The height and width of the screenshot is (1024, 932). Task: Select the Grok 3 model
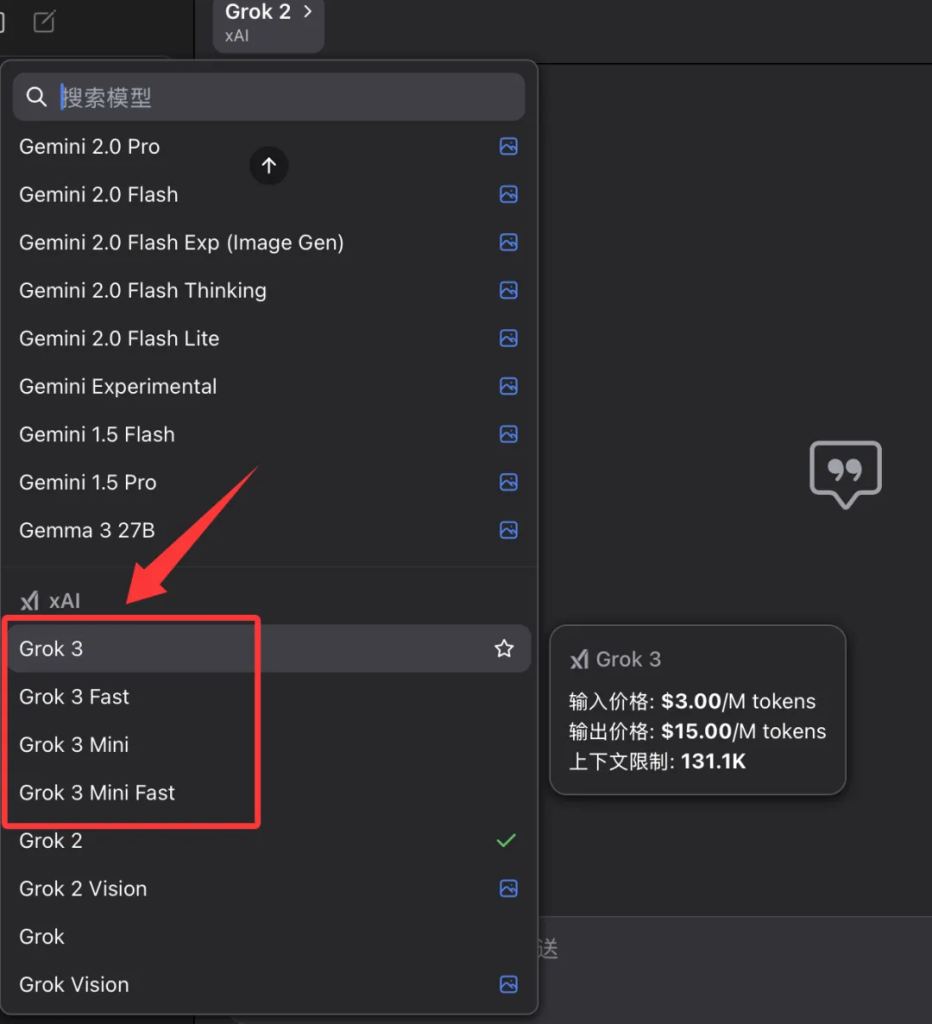click(268, 648)
